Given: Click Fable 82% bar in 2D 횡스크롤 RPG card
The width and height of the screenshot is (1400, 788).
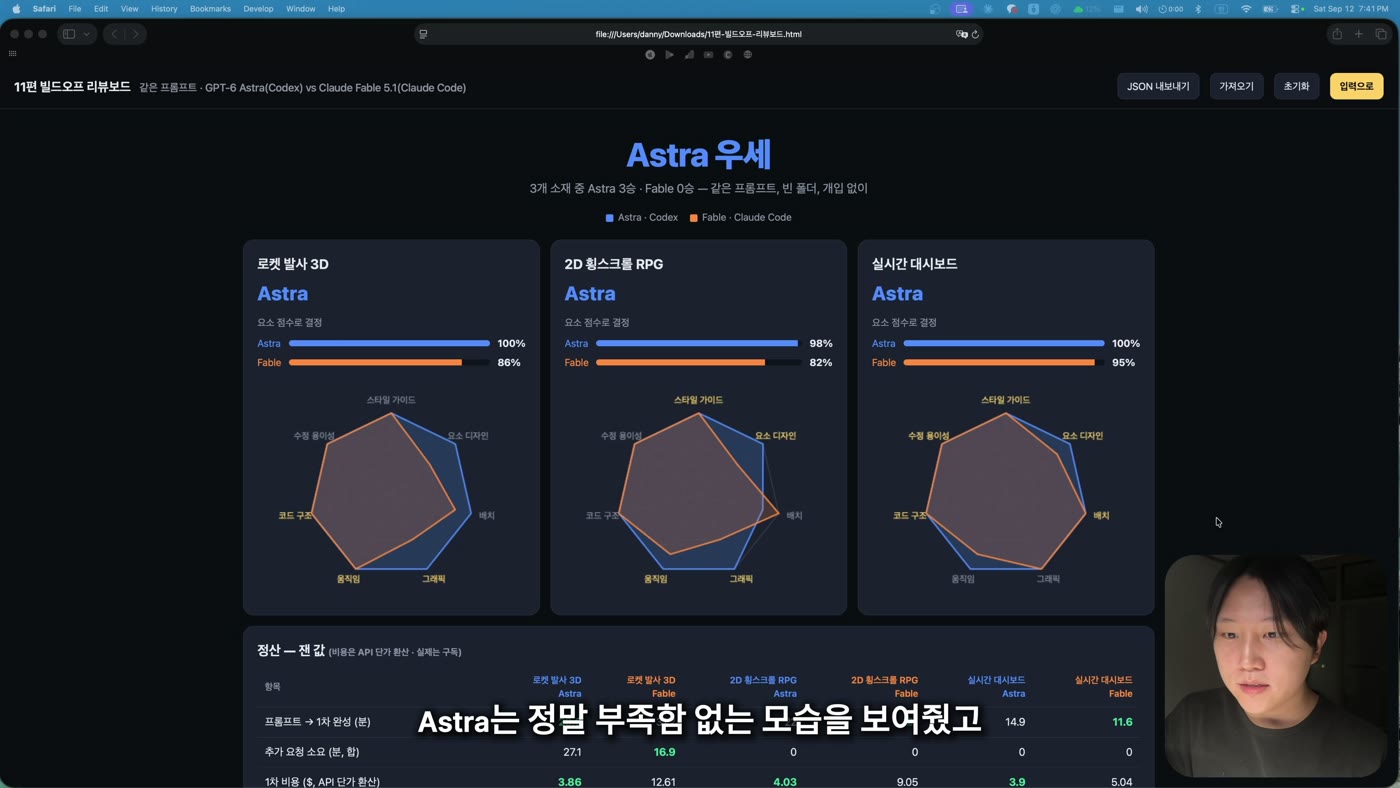Looking at the screenshot, I should click(699, 362).
